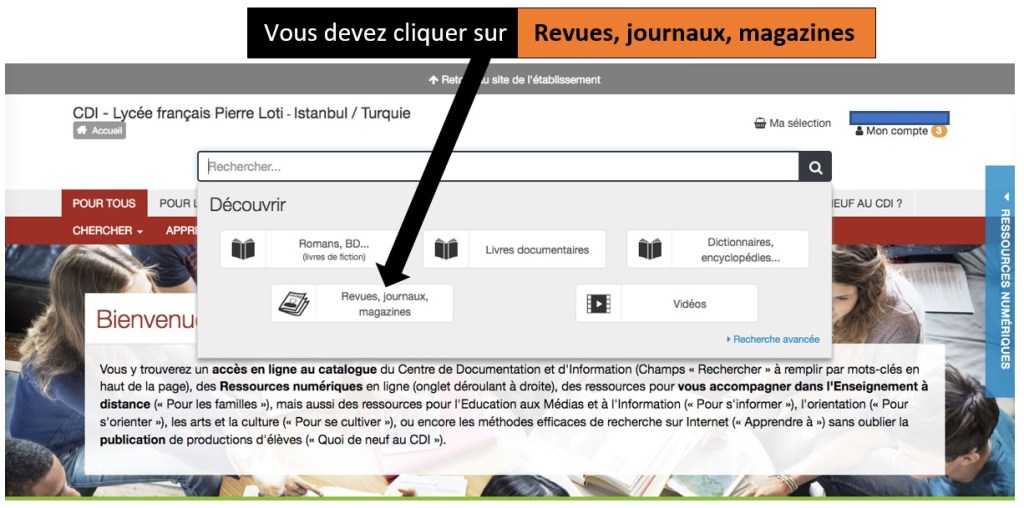Image resolution: width=1024 pixels, height=508 pixels.
Task: Click the Romans, BD book icon
Action: (x=243, y=249)
